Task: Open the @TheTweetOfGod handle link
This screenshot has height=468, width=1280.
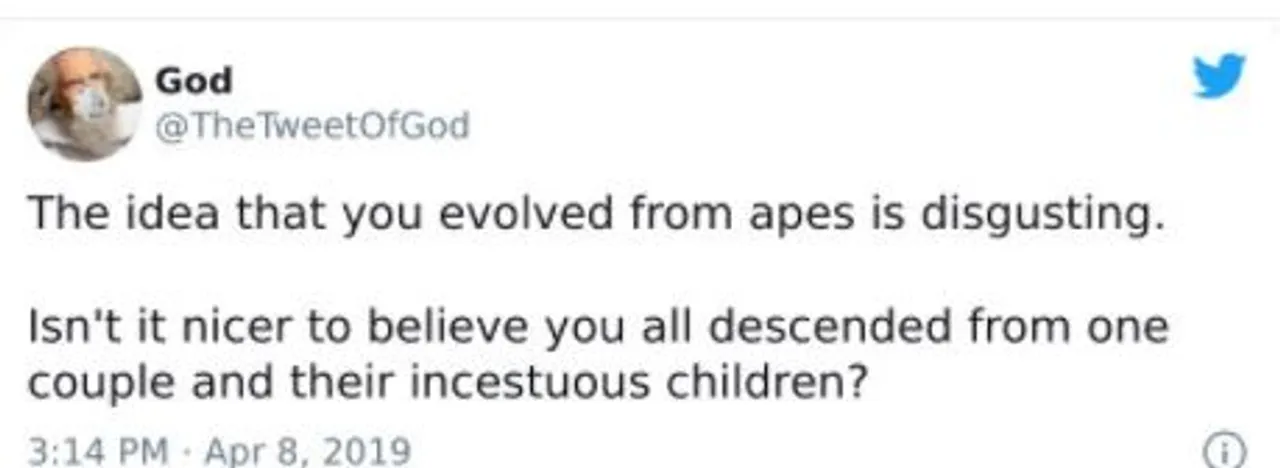Action: click(x=311, y=127)
